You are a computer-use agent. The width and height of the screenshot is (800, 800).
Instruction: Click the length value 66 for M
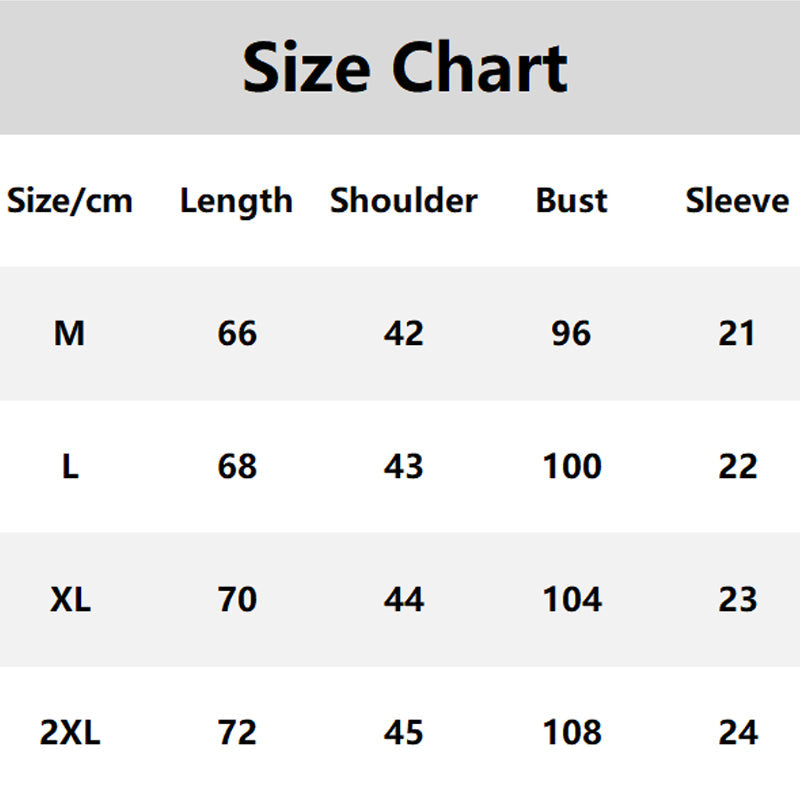click(x=237, y=333)
